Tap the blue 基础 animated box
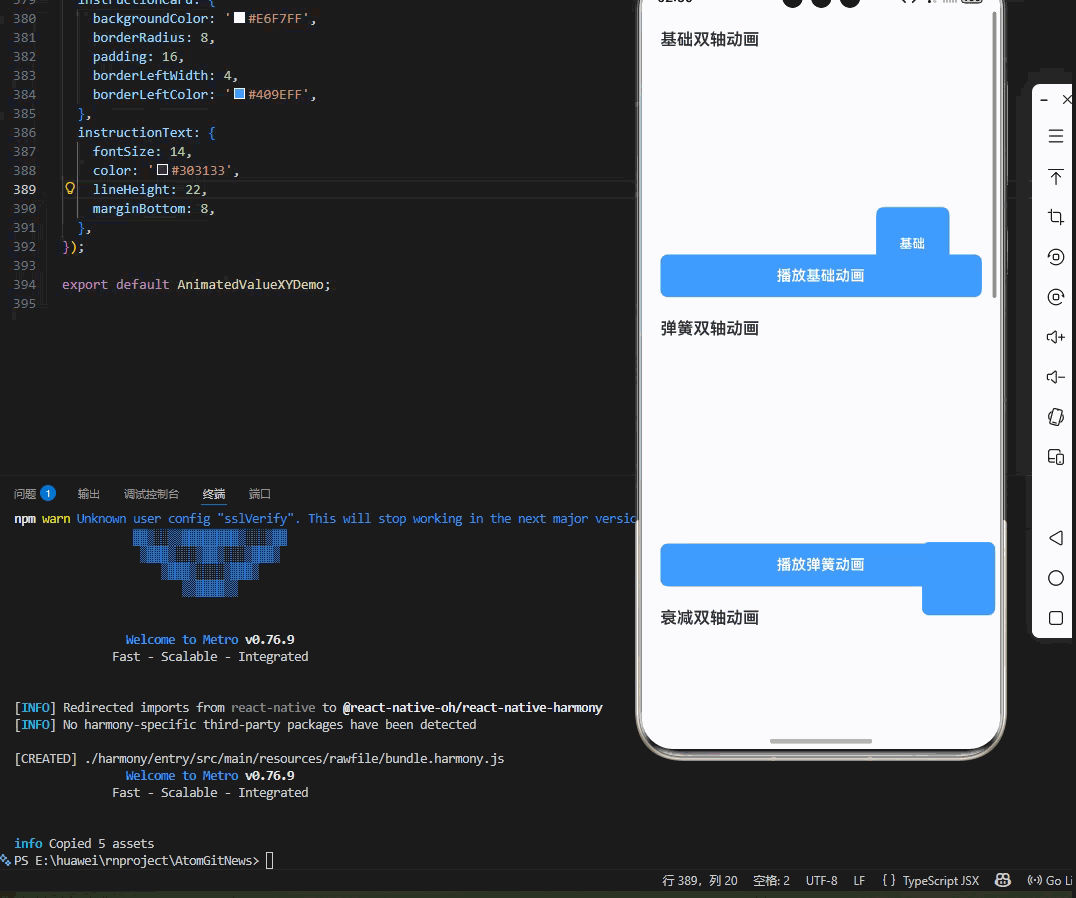Image resolution: width=1076 pixels, height=898 pixels. click(913, 232)
